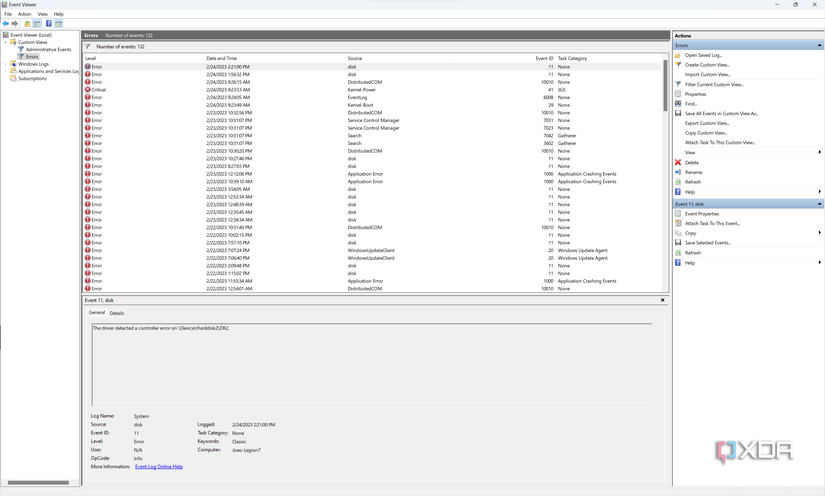Viewport: 825px width, 496px height.
Task: Open the Action menu
Action: (24, 14)
